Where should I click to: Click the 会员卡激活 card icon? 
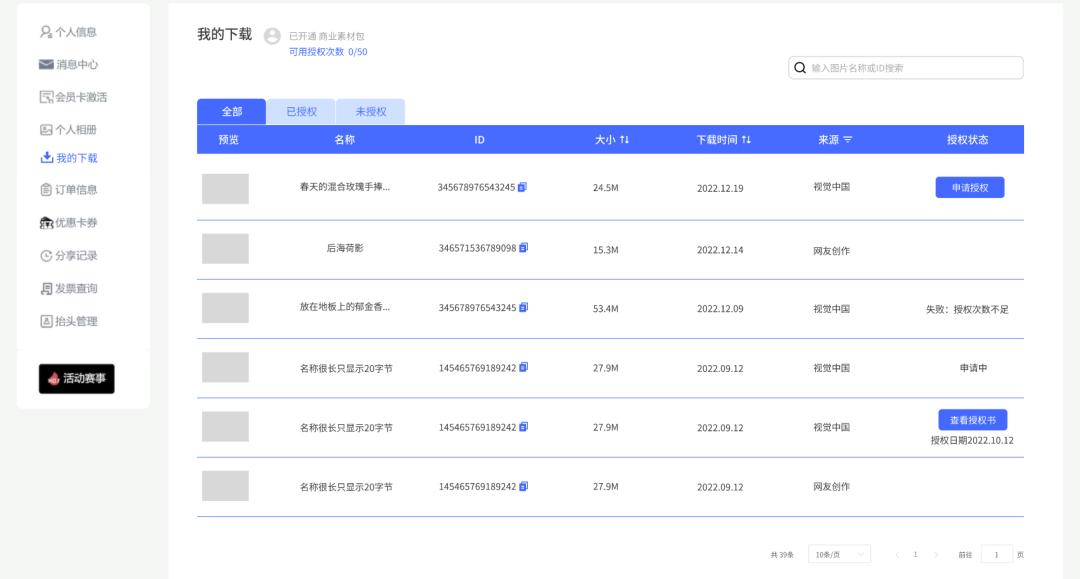point(46,97)
